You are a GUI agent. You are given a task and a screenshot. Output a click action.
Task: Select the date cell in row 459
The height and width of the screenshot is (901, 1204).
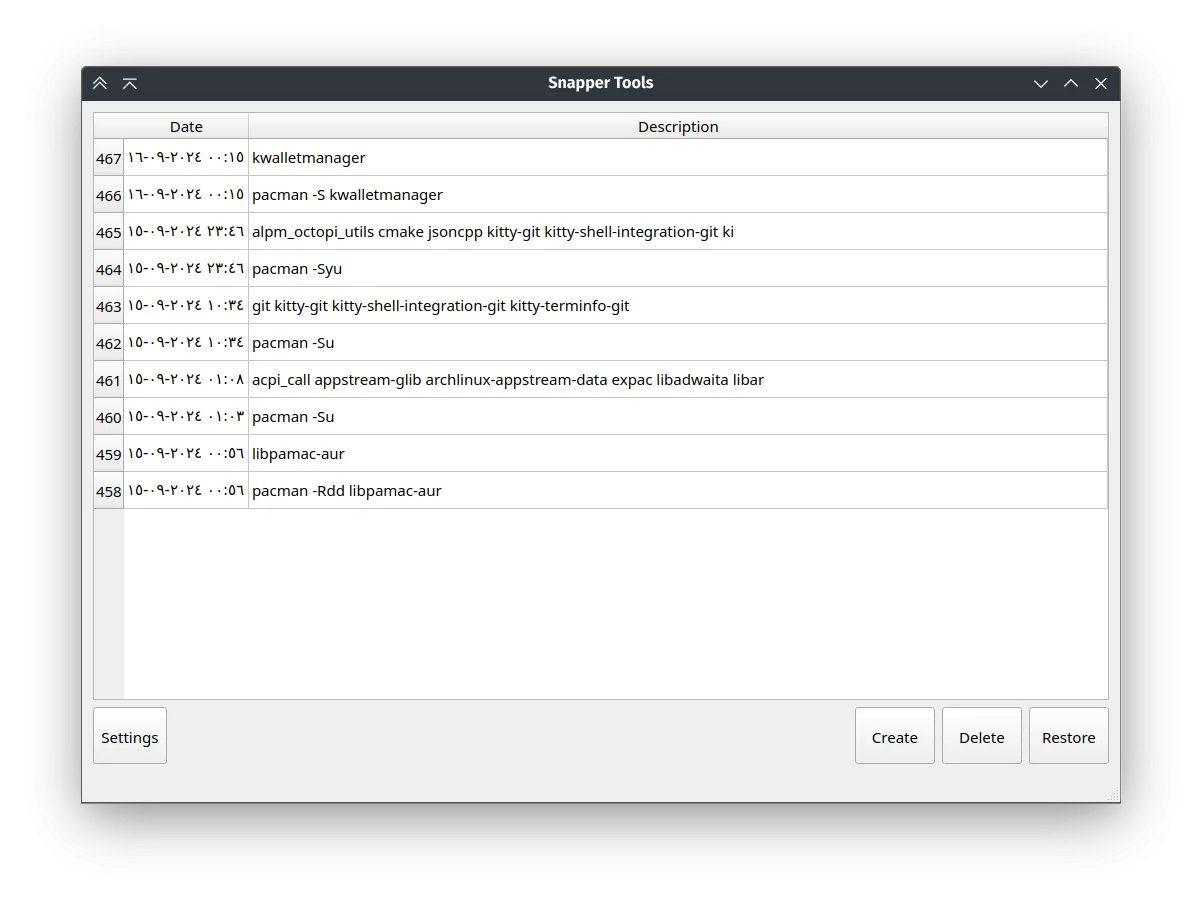[186, 454]
